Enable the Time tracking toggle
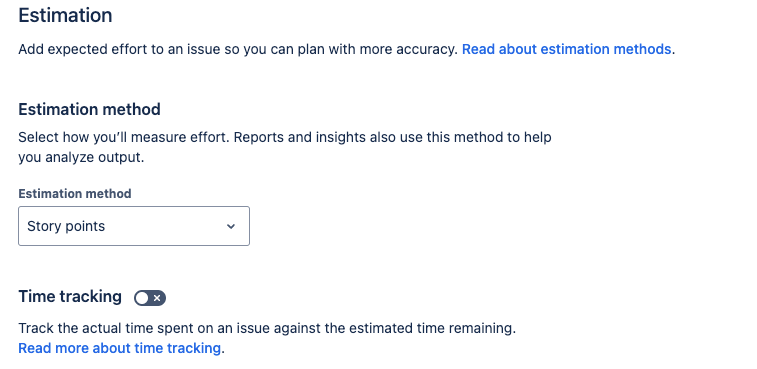 150,298
